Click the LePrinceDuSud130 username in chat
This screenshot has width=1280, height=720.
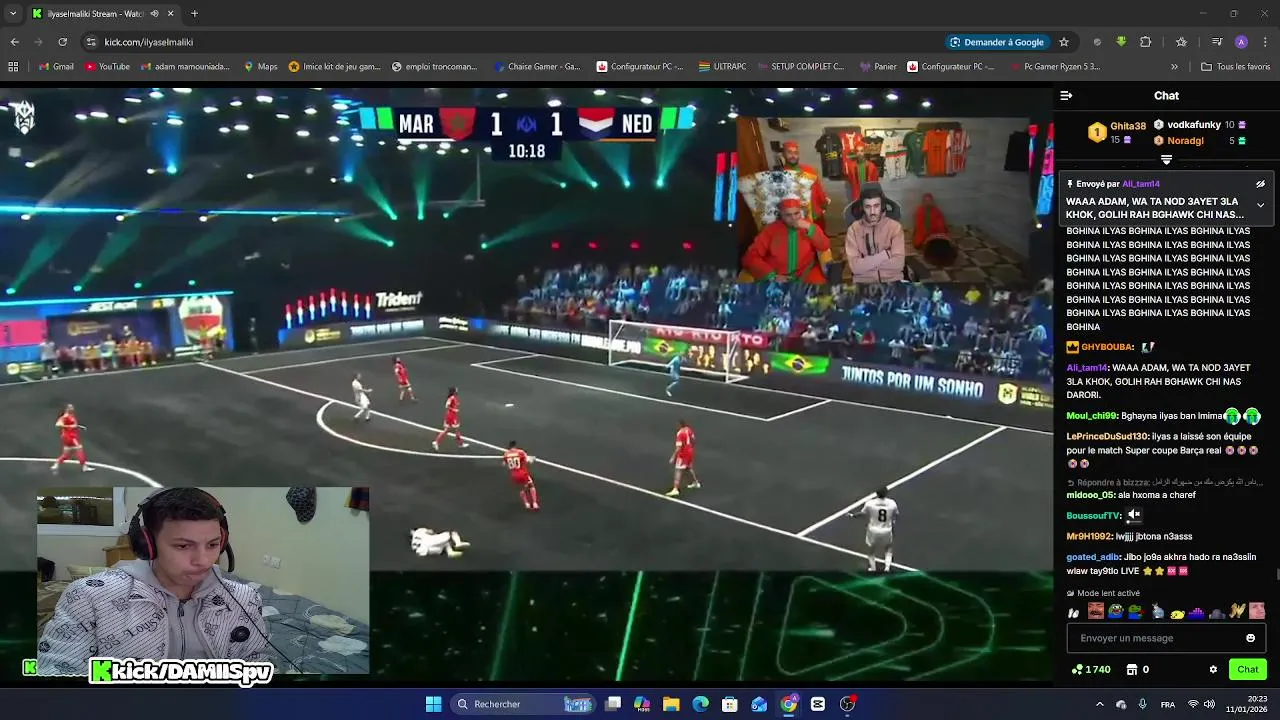click(x=1107, y=436)
